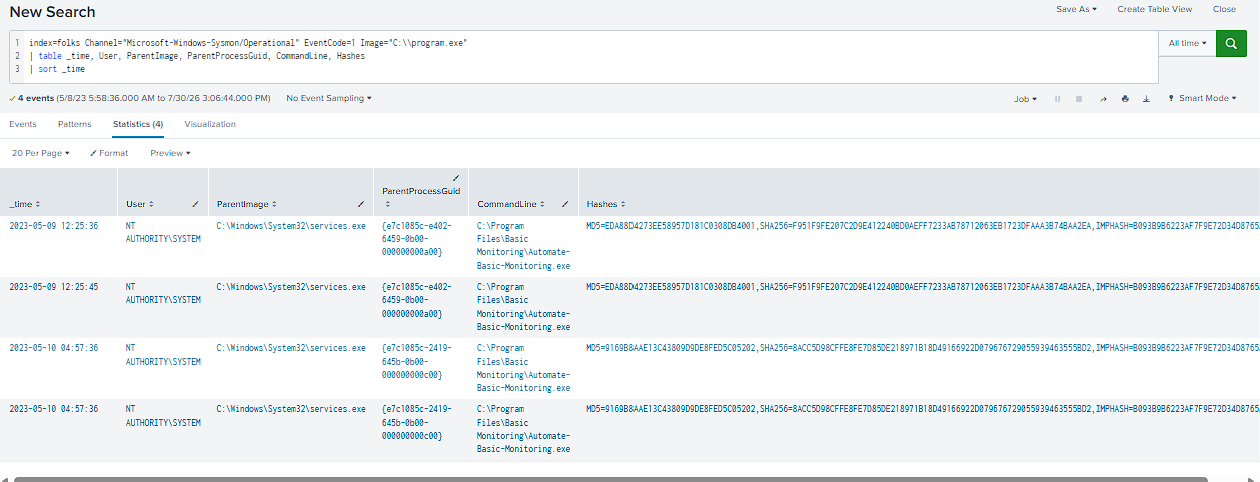Click the Close link at top right
This screenshot has width=1260, height=482.
coord(1224,9)
